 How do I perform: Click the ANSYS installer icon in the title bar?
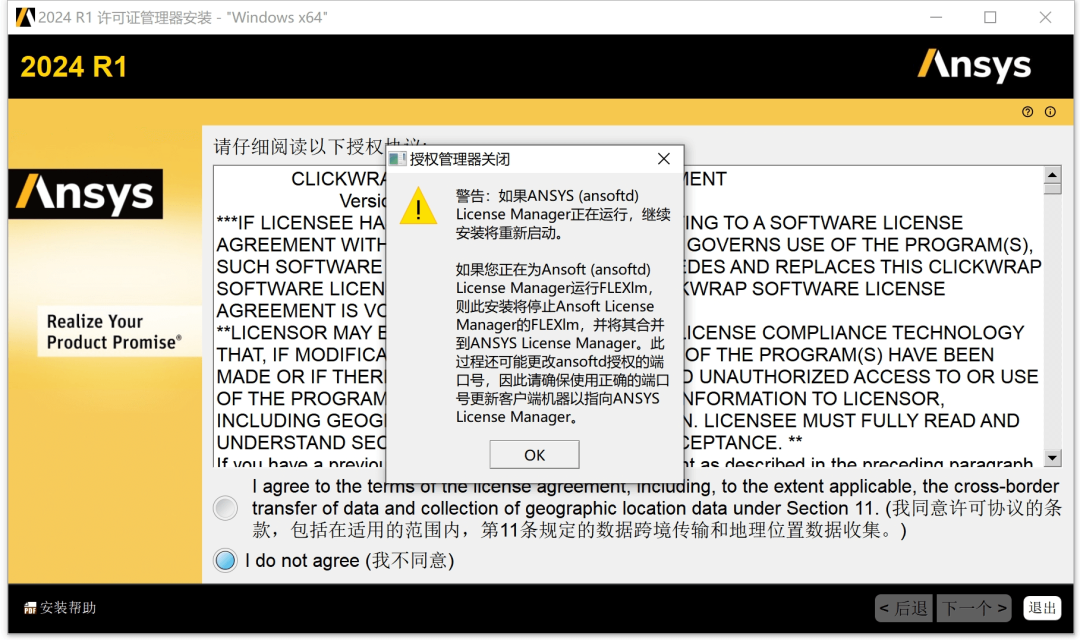tap(24, 17)
